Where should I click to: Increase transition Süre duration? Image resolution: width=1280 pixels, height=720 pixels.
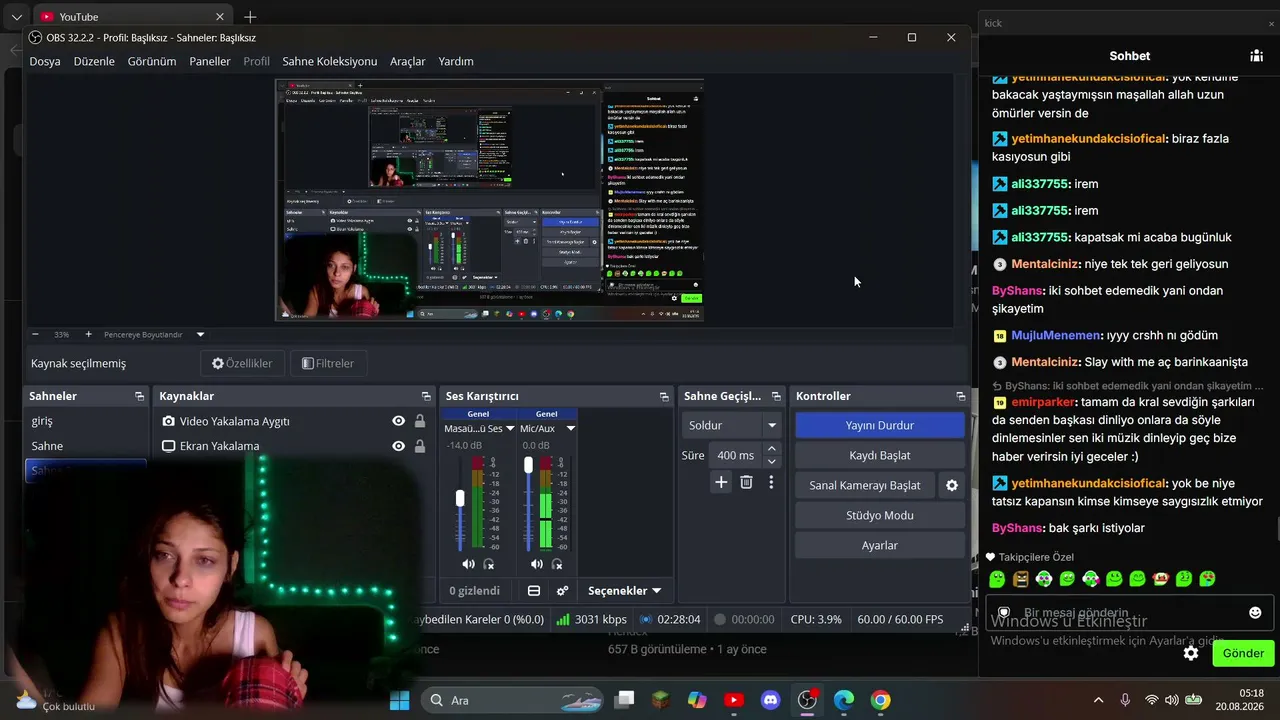771,449
